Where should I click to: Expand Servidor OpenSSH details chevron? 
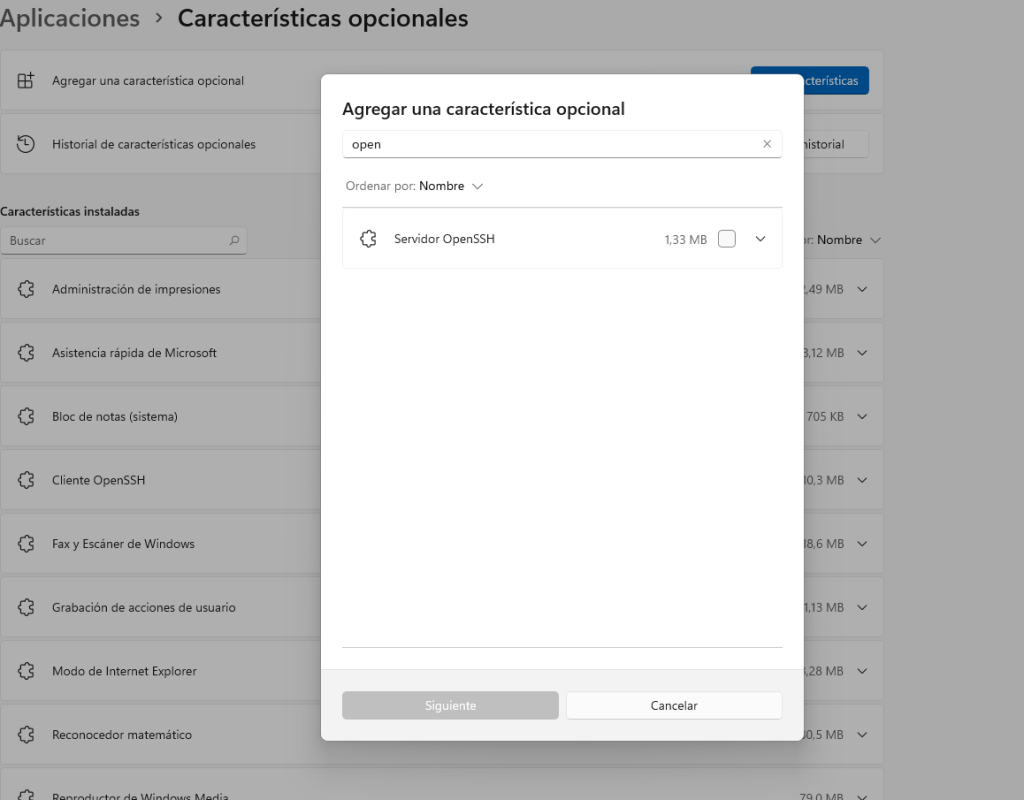click(761, 239)
